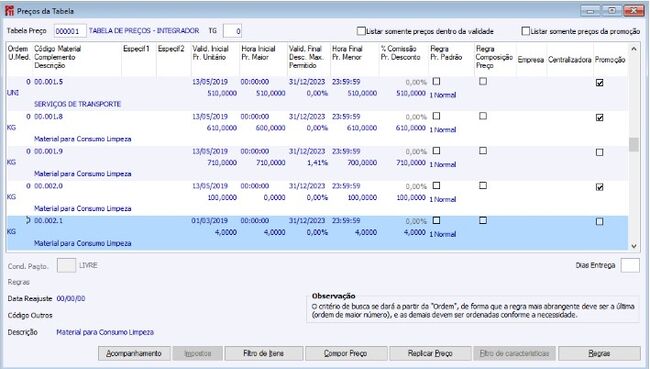Click the vertical scrollbar thumb of table

633,145
